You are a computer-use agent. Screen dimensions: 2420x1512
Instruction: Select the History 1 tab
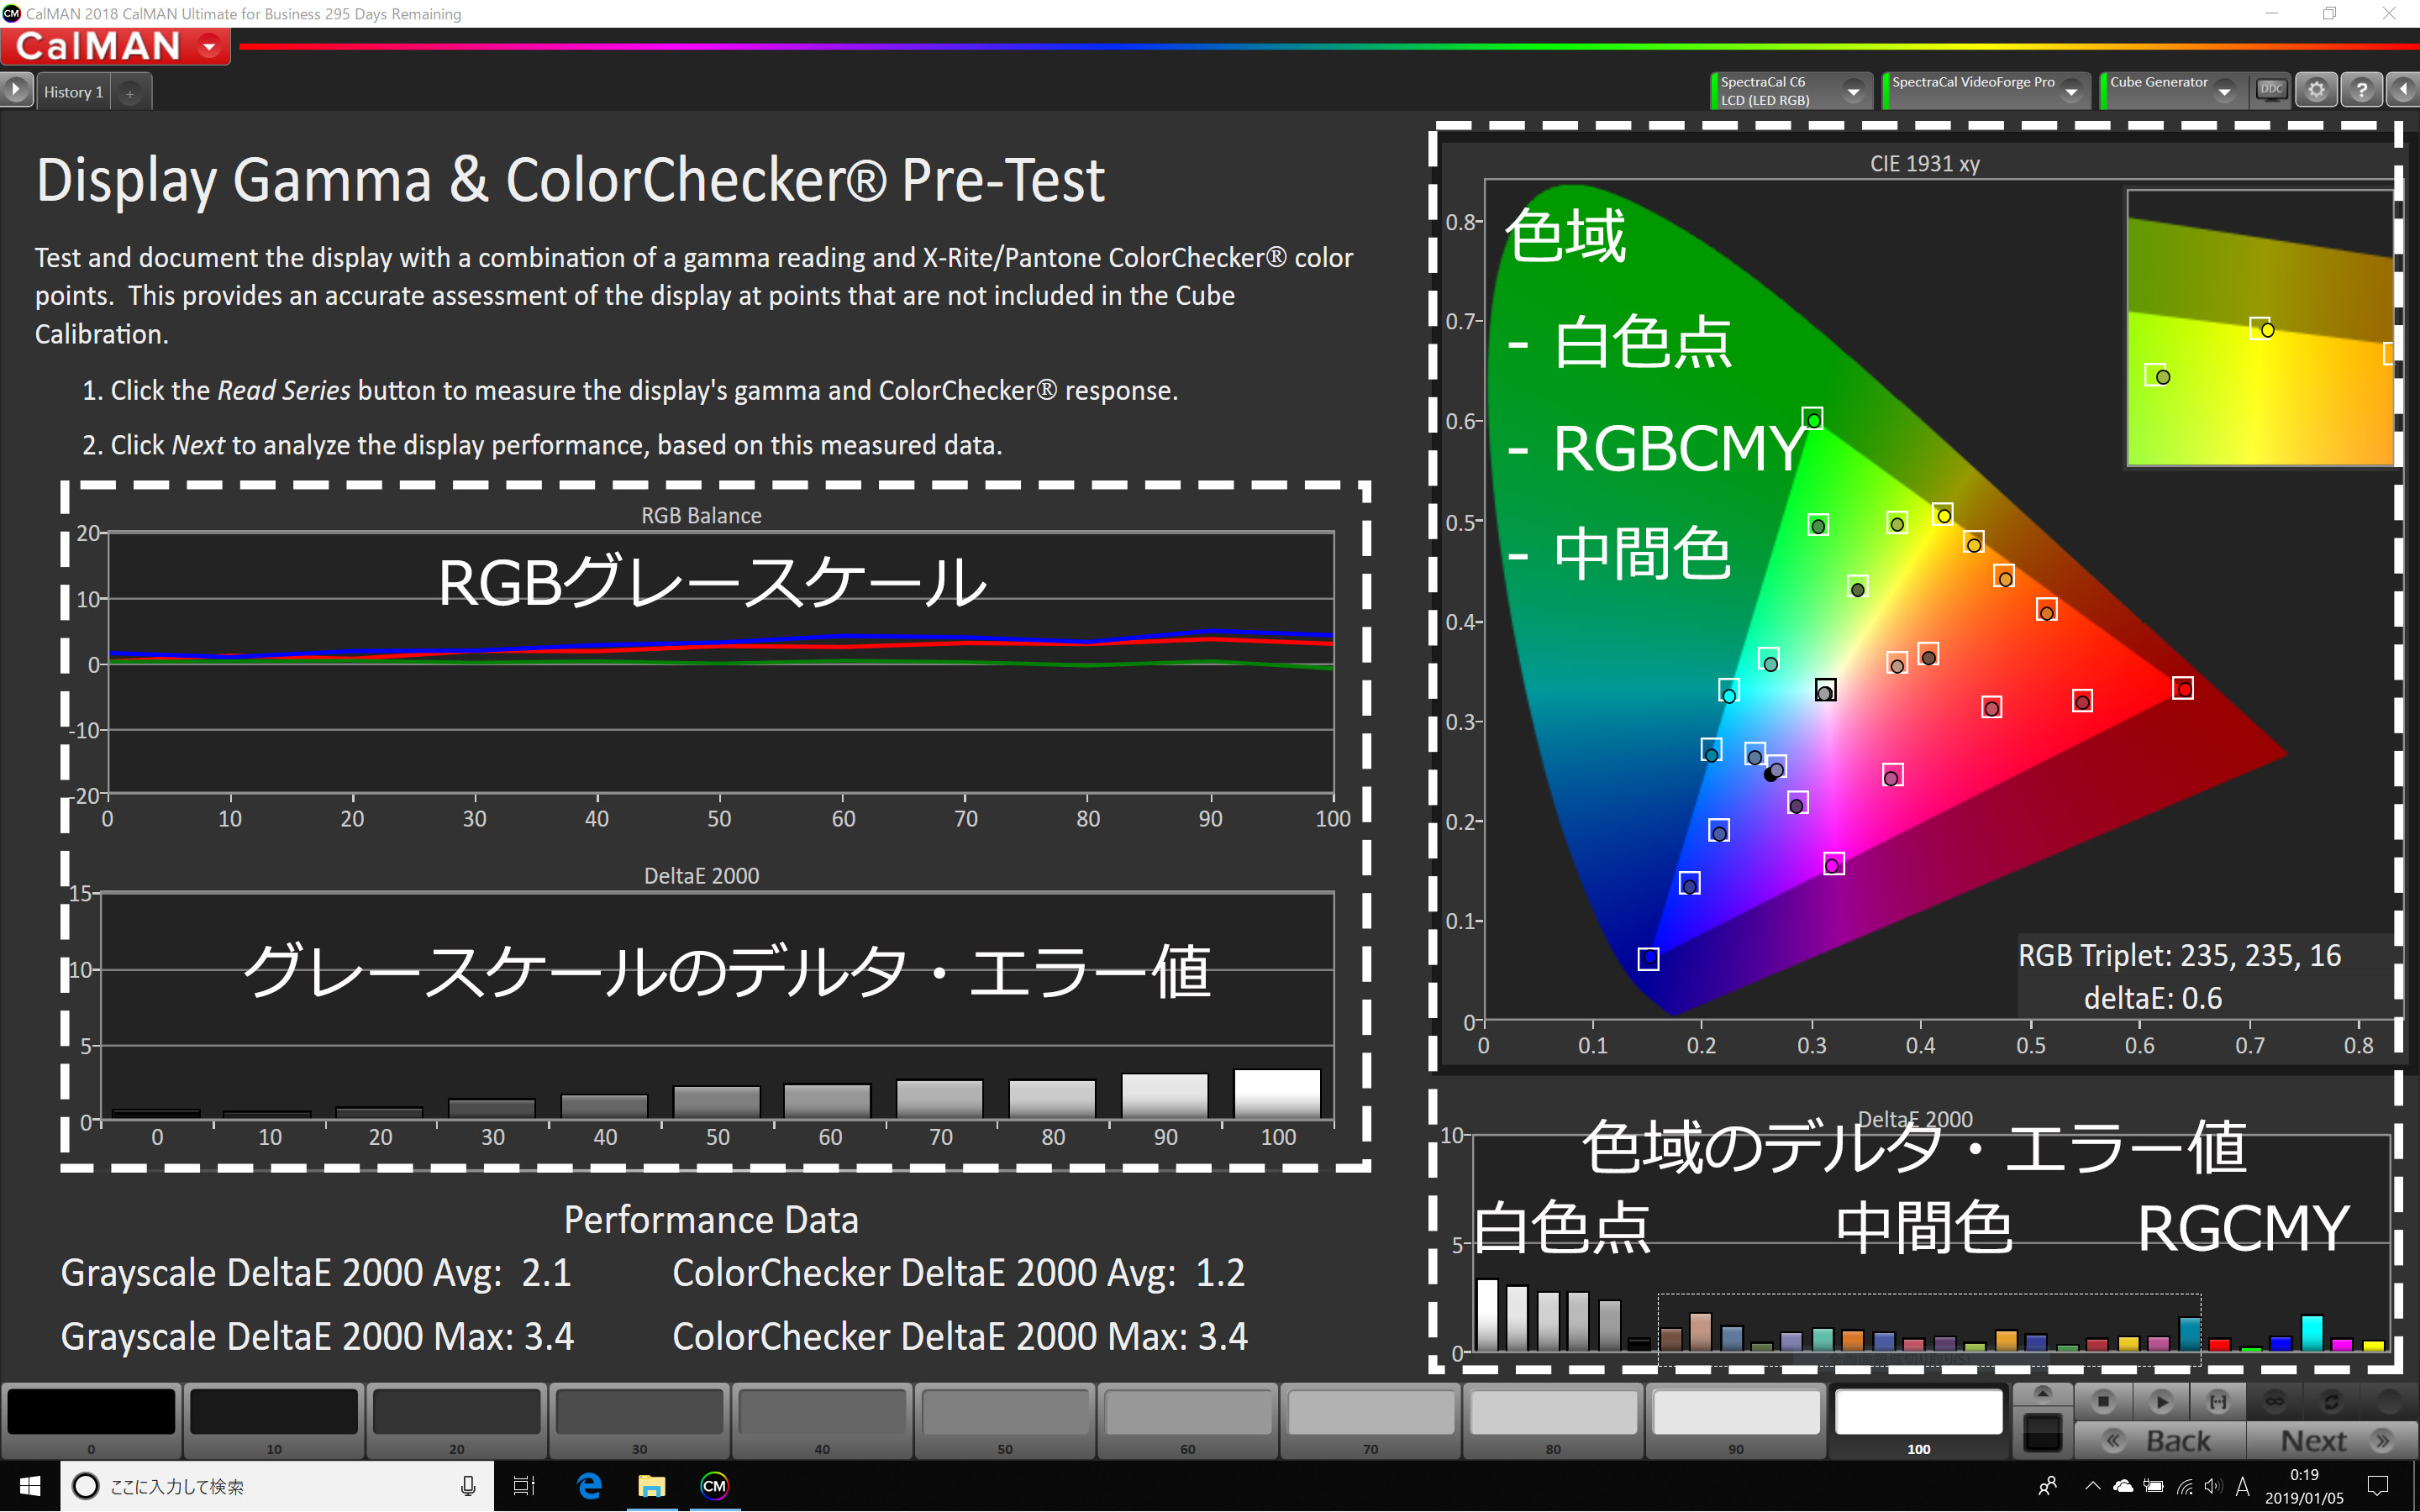(74, 92)
